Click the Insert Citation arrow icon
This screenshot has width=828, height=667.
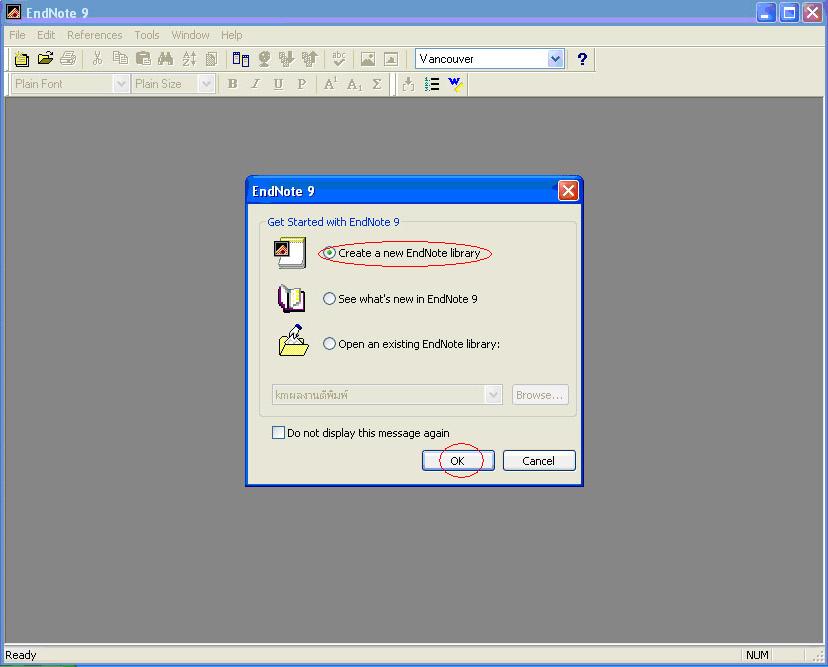tap(408, 84)
